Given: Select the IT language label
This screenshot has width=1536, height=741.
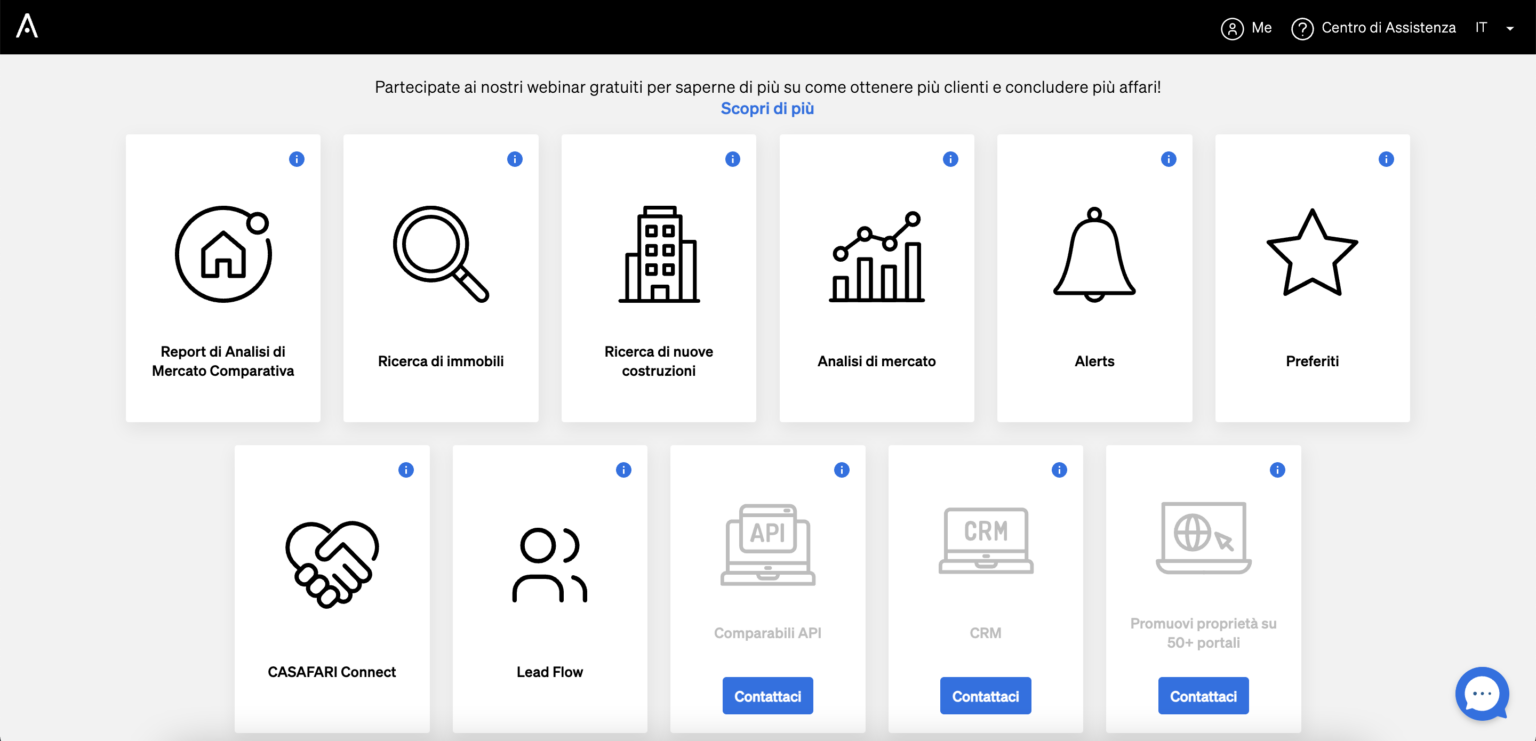Looking at the screenshot, I should pyautogui.click(x=1482, y=28).
